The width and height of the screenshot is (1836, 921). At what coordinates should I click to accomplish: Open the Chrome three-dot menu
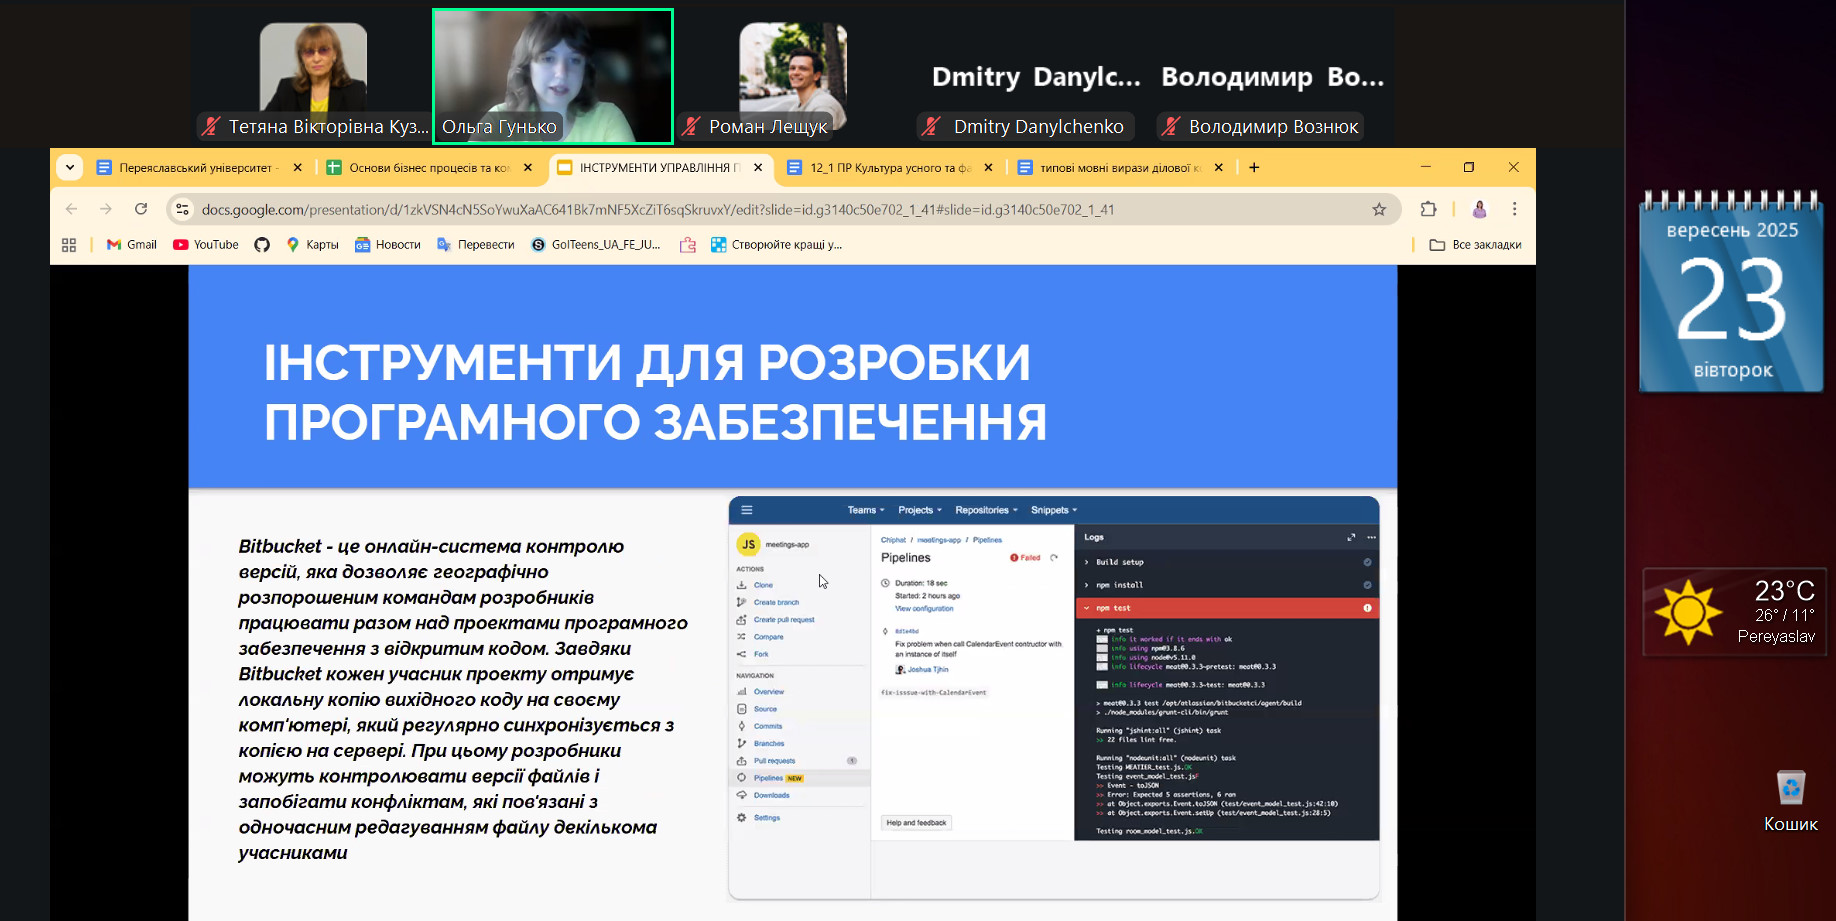(x=1514, y=209)
